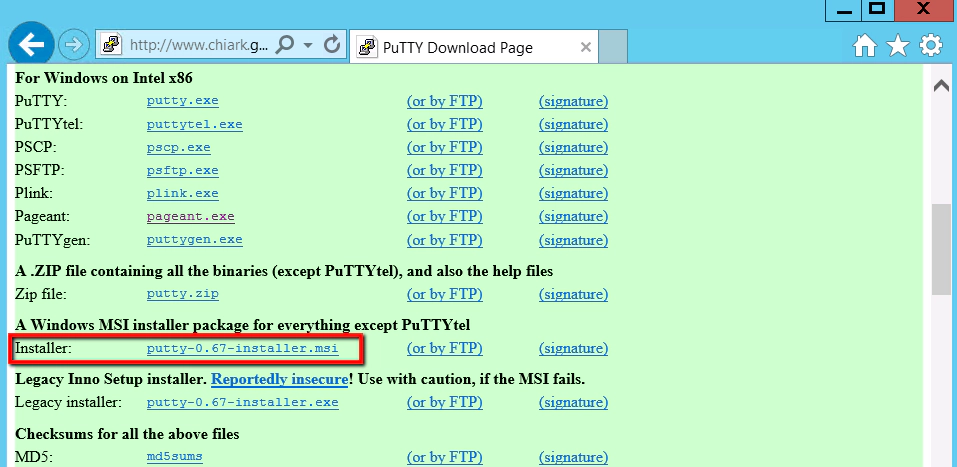Download puttygen.exe
The width and height of the screenshot is (957, 467).
point(194,239)
